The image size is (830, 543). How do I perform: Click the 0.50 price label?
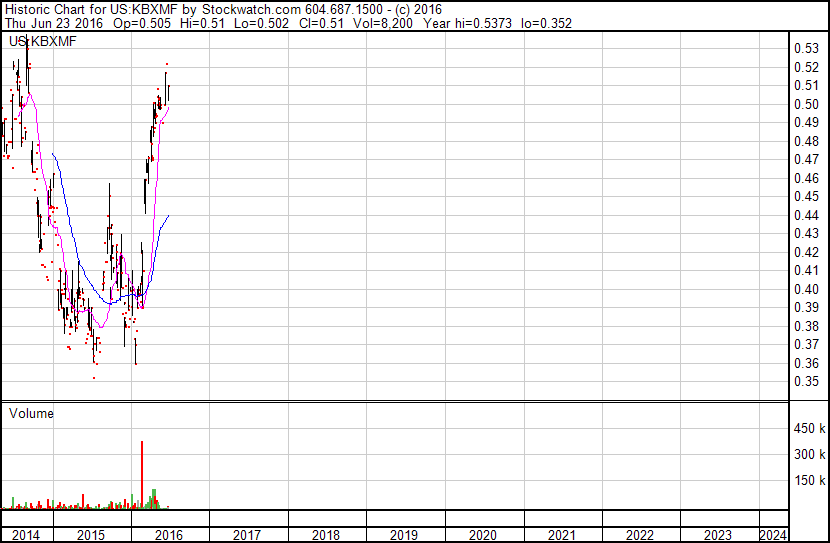point(806,104)
